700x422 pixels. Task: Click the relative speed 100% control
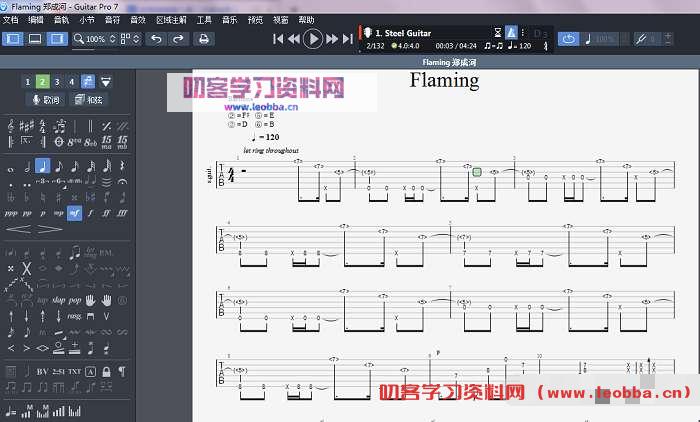click(x=603, y=39)
